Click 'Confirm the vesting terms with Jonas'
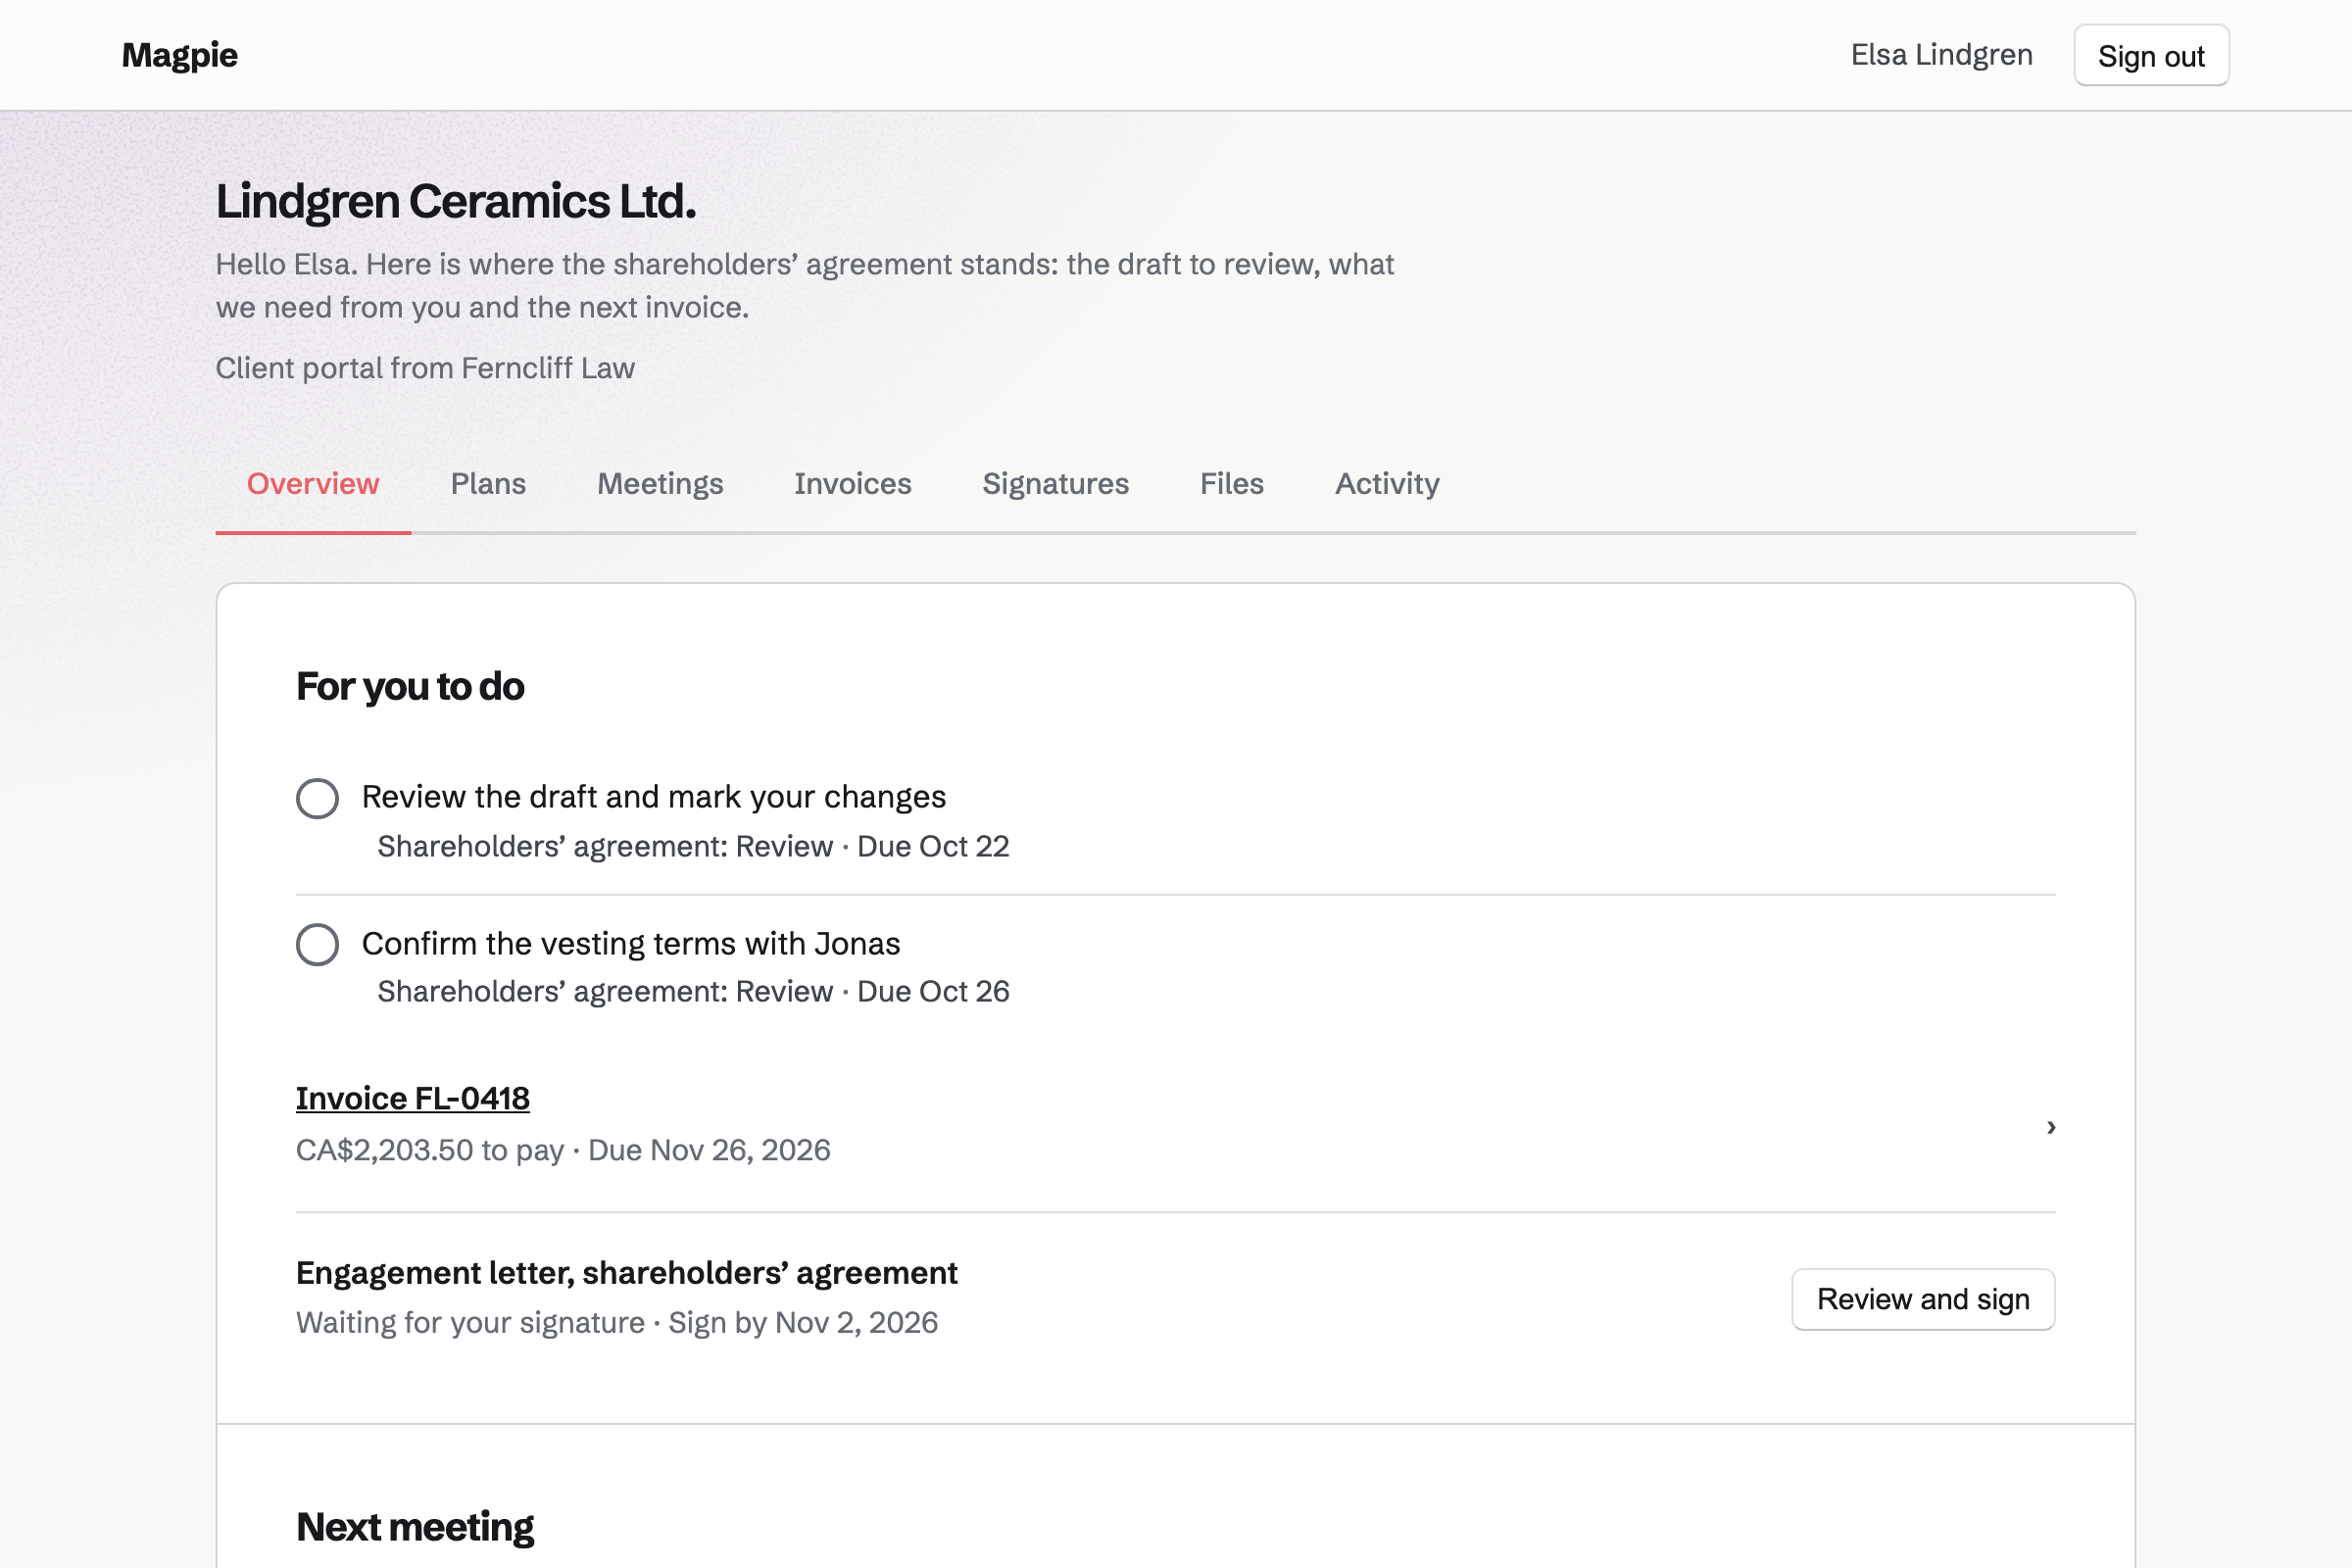The height and width of the screenshot is (1568, 2352). click(x=631, y=943)
